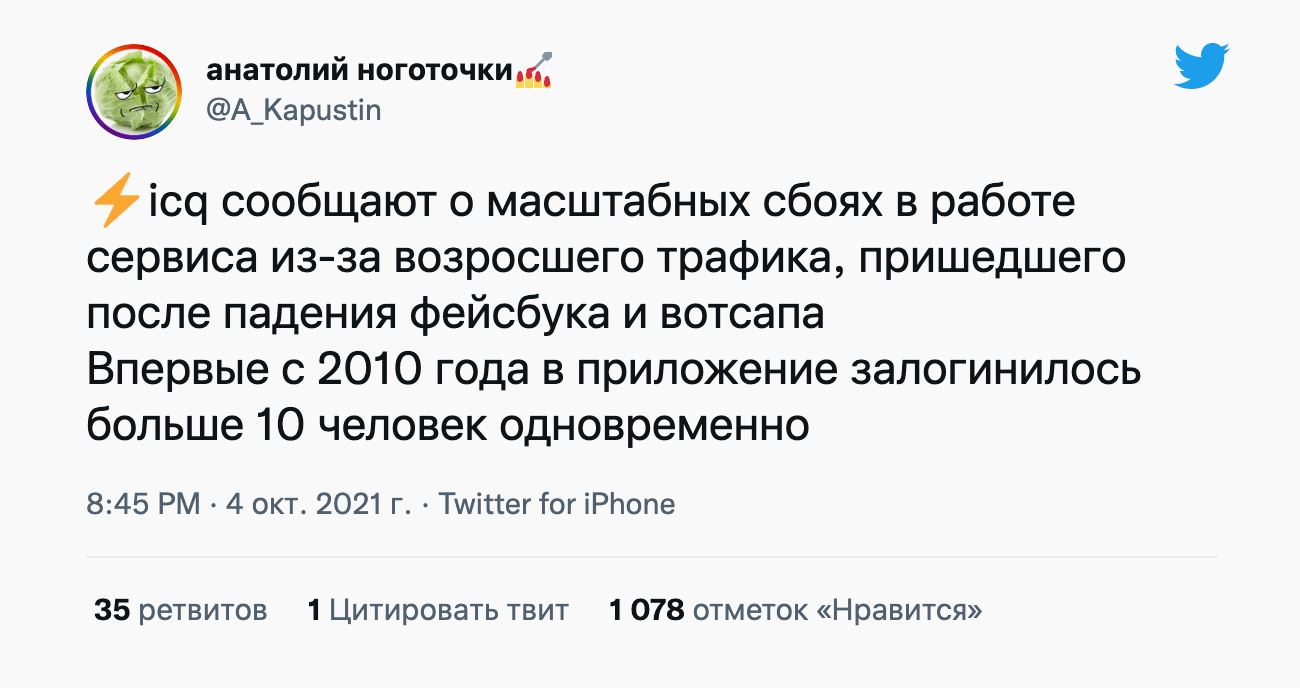Click the nail polish emoji beside name
1300x688 pixels.
[x=534, y=72]
